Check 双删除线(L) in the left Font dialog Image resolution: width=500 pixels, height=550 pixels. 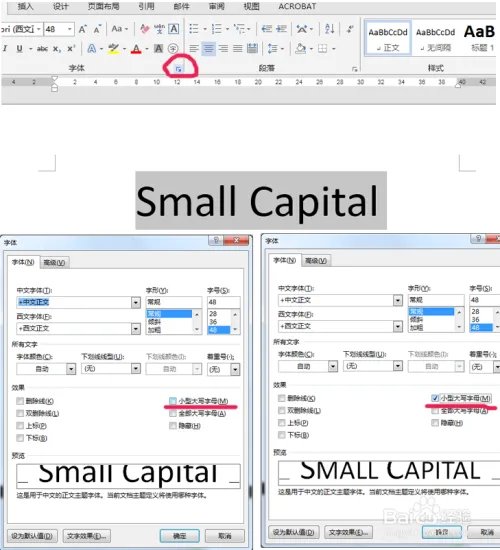(x=20, y=413)
